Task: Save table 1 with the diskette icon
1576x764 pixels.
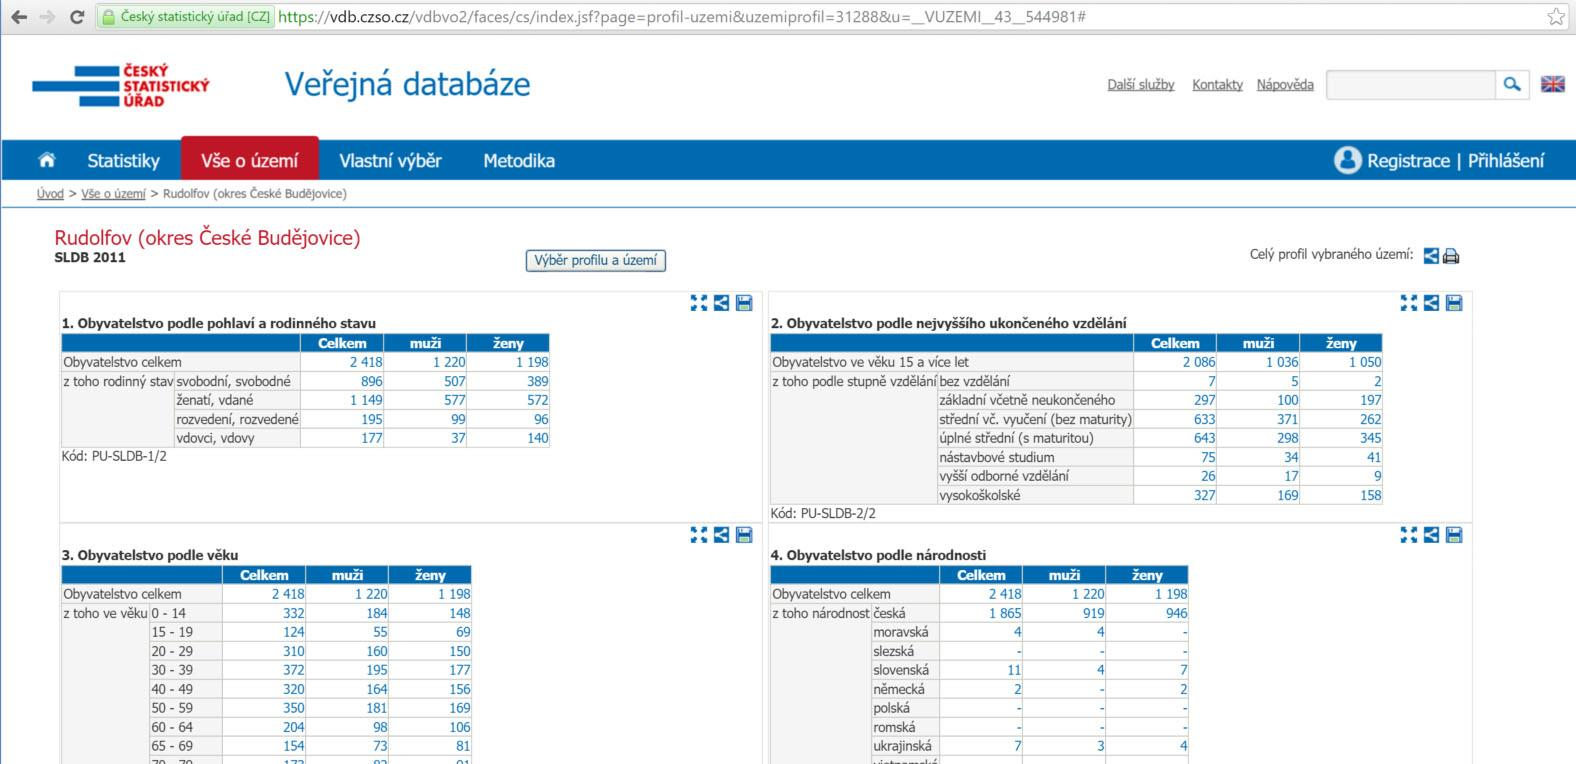Action: (x=744, y=303)
